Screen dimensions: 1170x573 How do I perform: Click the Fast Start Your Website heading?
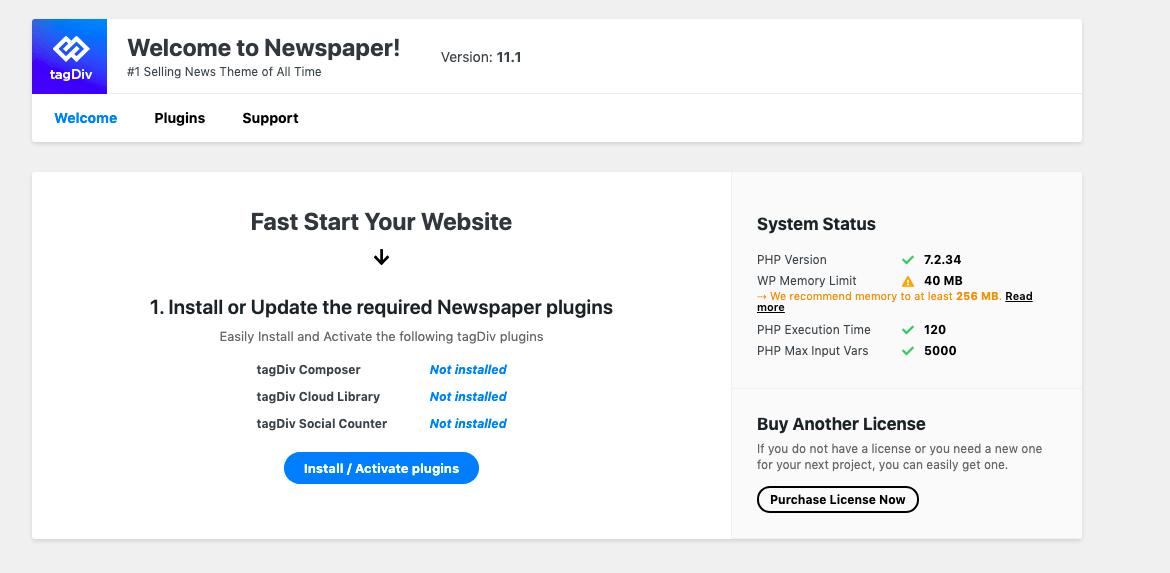coord(381,222)
